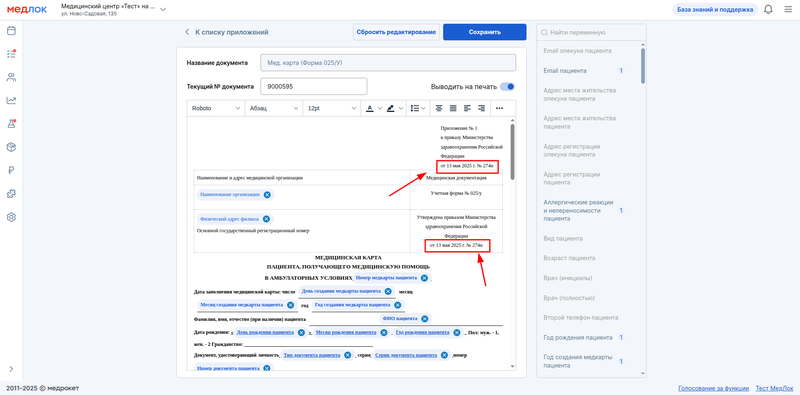
Task: Open the laboratory flask icon in sidebar
Action: (x=11, y=124)
